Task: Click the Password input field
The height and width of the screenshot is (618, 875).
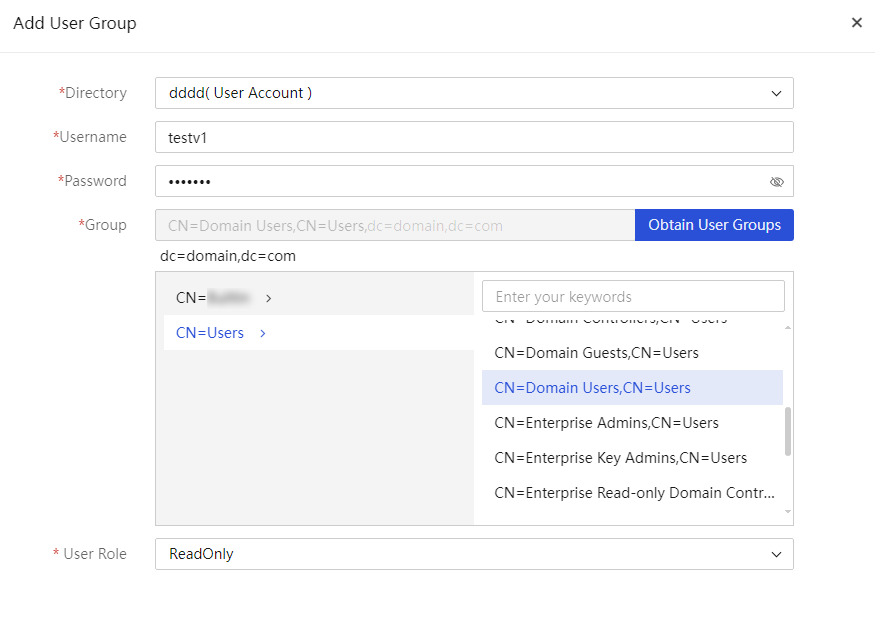Action: [x=474, y=181]
